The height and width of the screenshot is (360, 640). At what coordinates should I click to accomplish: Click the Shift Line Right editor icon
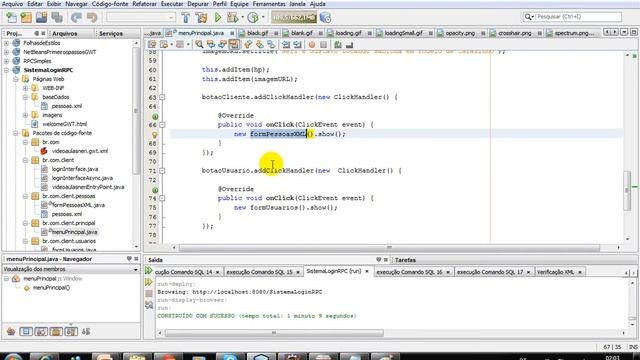298,44
